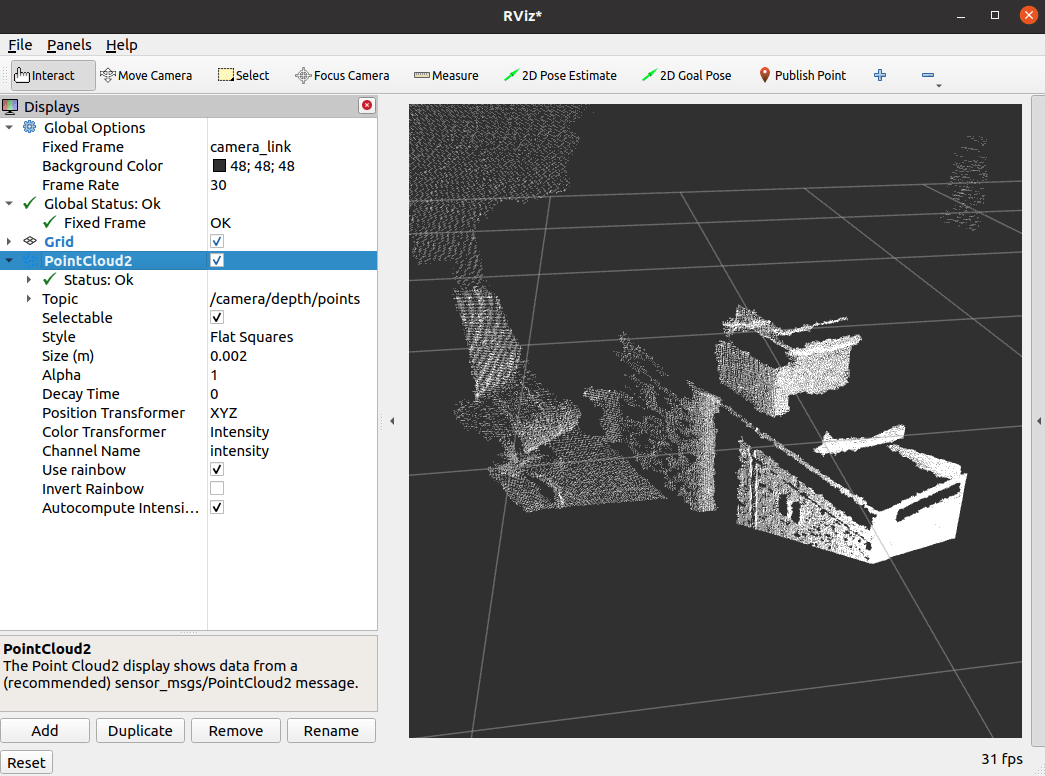Open the Panels menu
Image resolution: width=1045 pixels, height=776 pixels.
point(69,45)
